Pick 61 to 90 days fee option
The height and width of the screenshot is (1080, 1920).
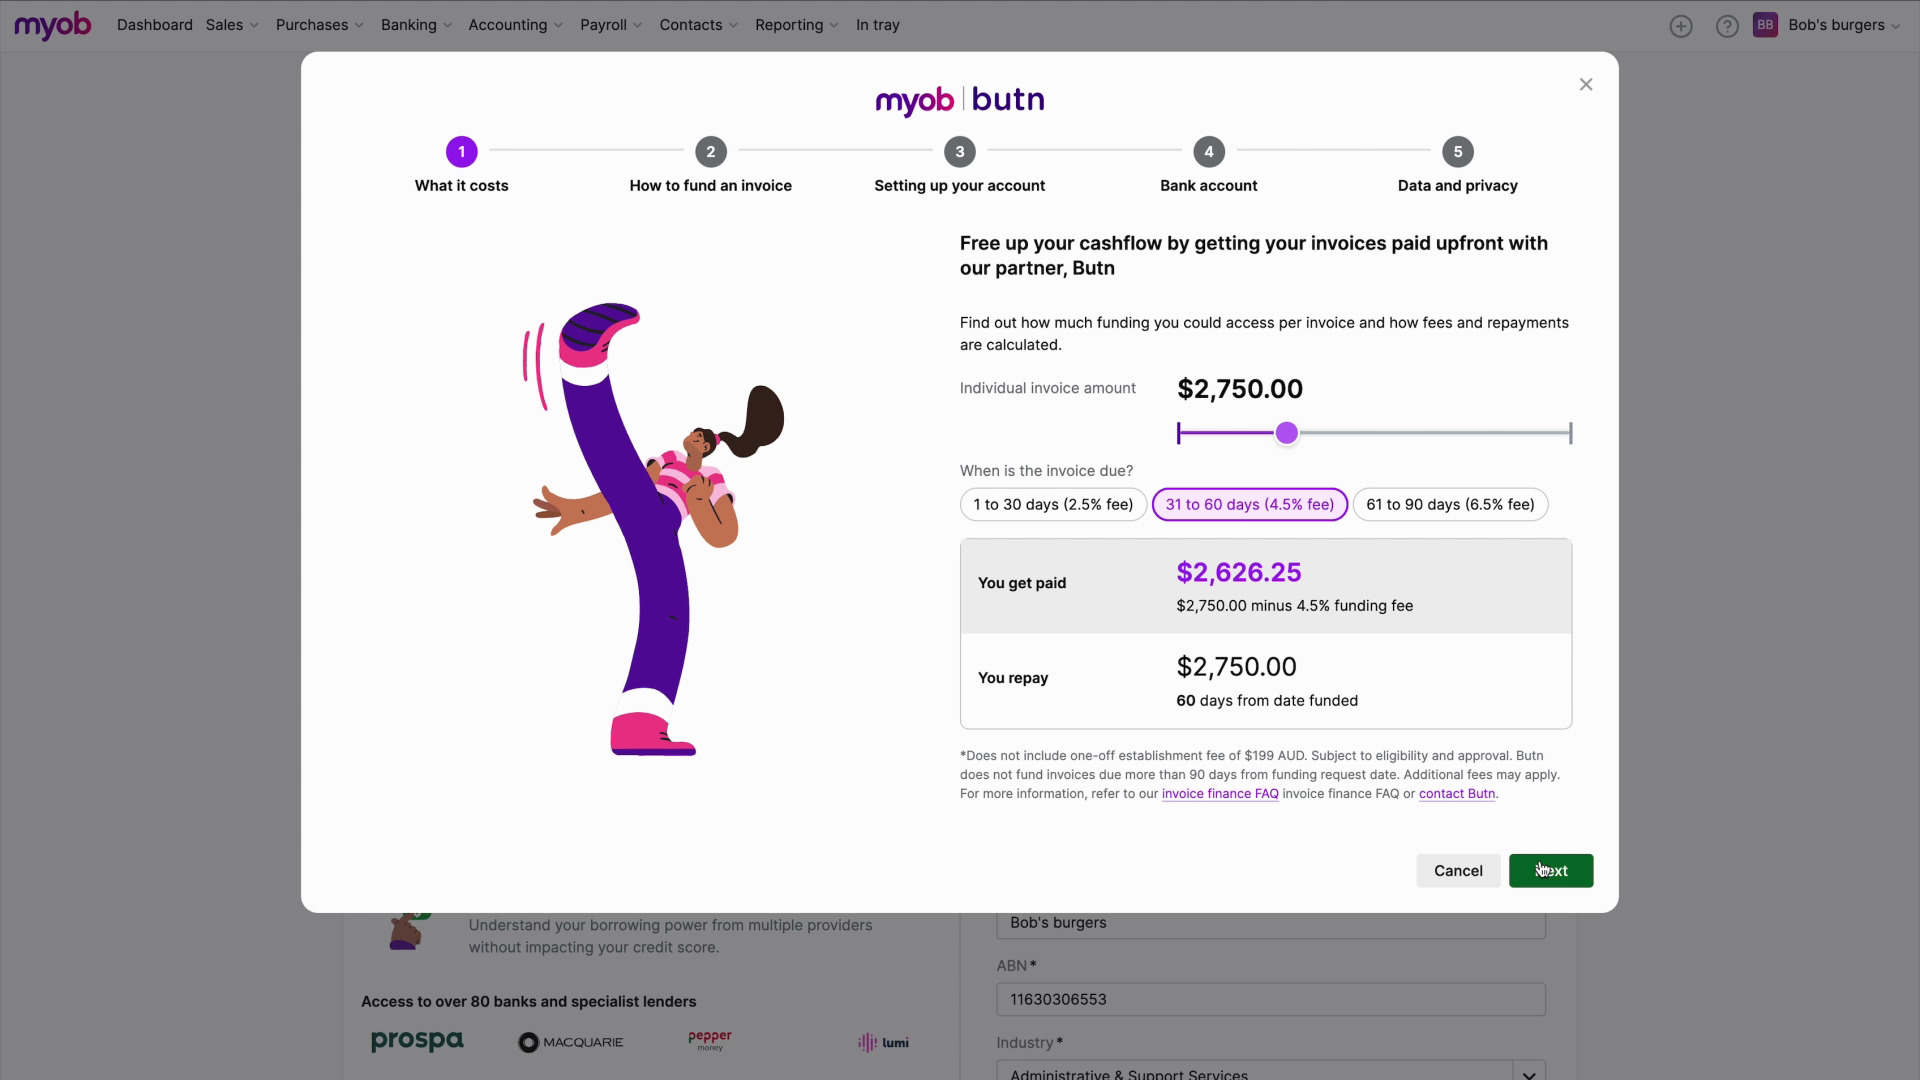1450,505
